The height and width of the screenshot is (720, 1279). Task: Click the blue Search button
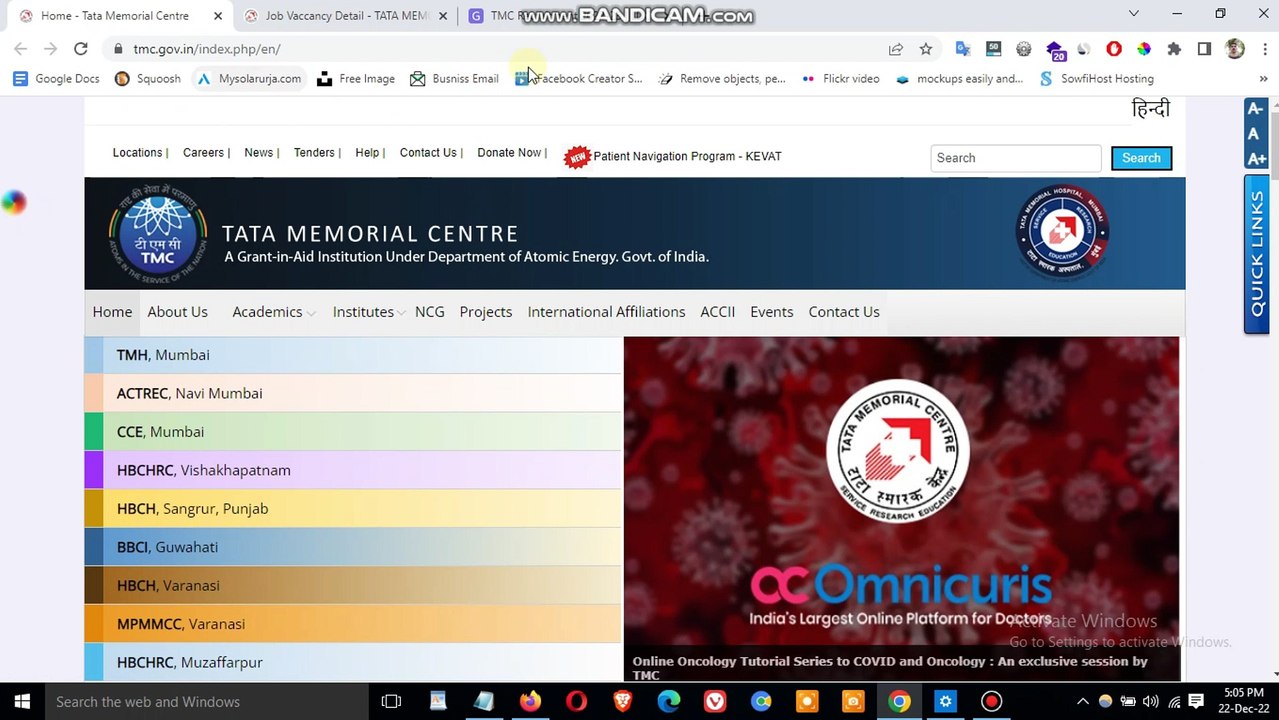1141,158
